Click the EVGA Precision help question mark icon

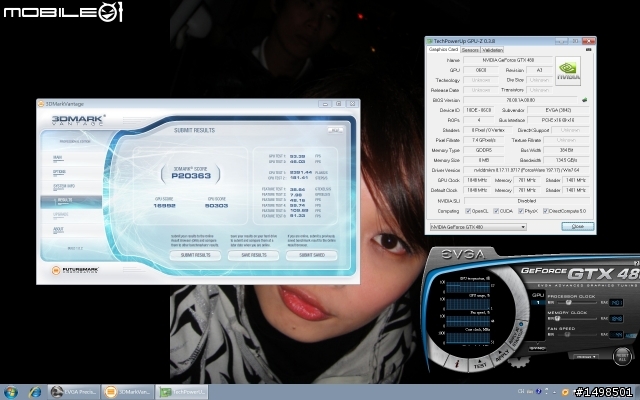point(636,263)
